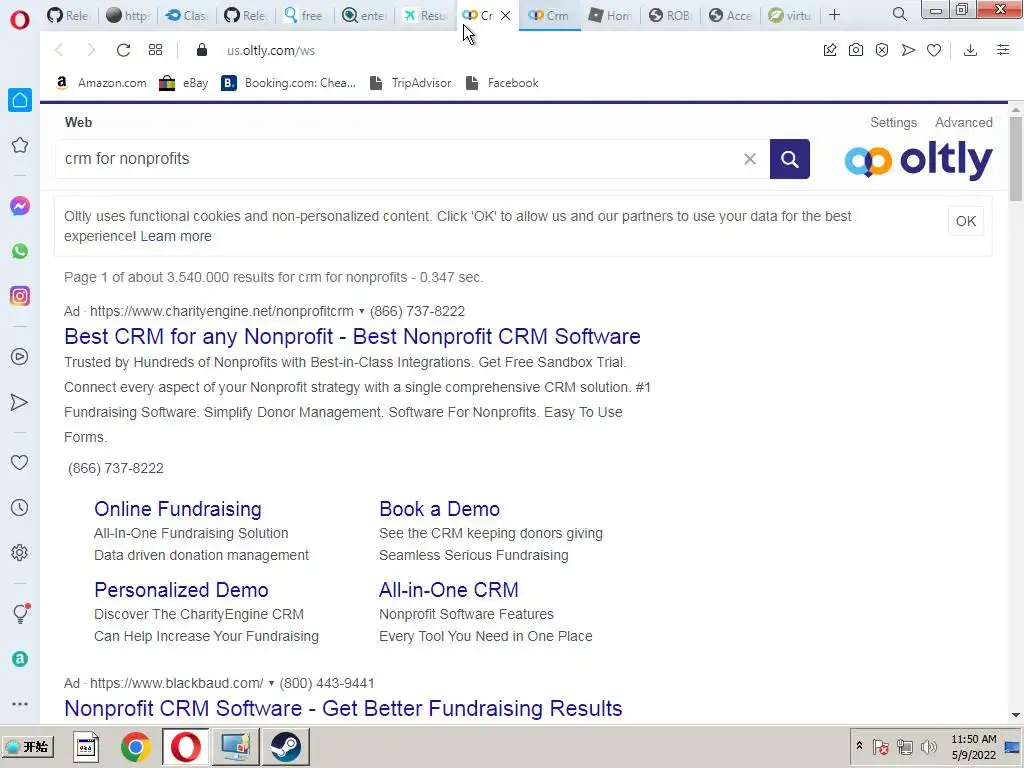Open sidebar My Flow icon

(20, 402)
